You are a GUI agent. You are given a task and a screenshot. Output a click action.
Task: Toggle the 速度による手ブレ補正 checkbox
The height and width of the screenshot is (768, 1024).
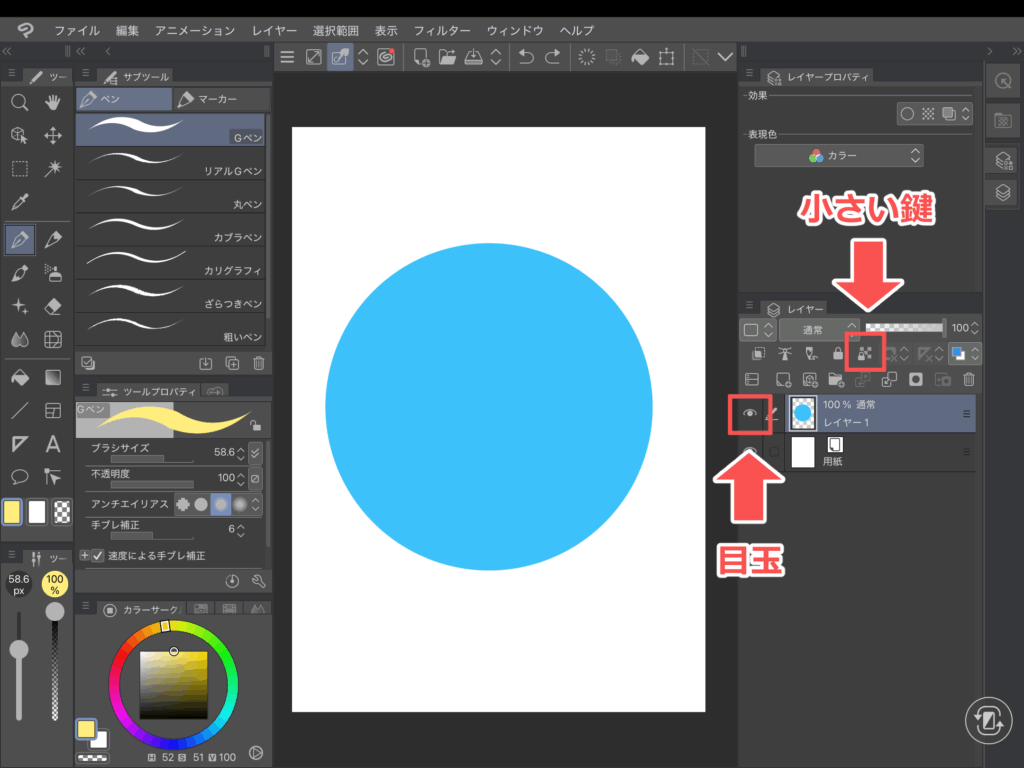pos(98,555)
